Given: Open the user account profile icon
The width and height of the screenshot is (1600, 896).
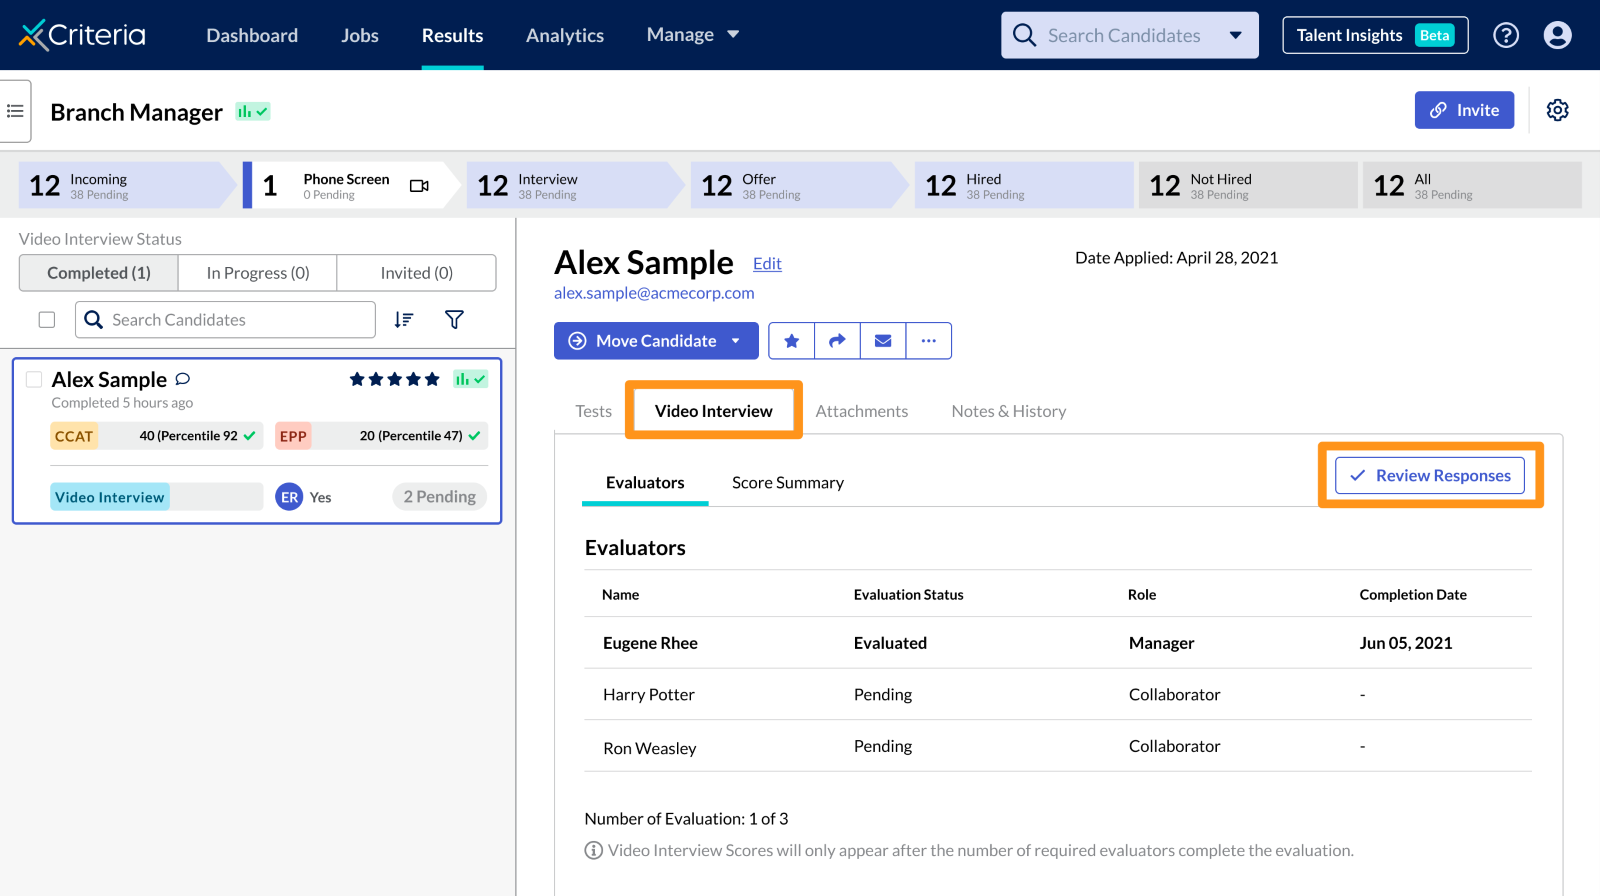Looking at the screenshot, I should (1557, 35).
